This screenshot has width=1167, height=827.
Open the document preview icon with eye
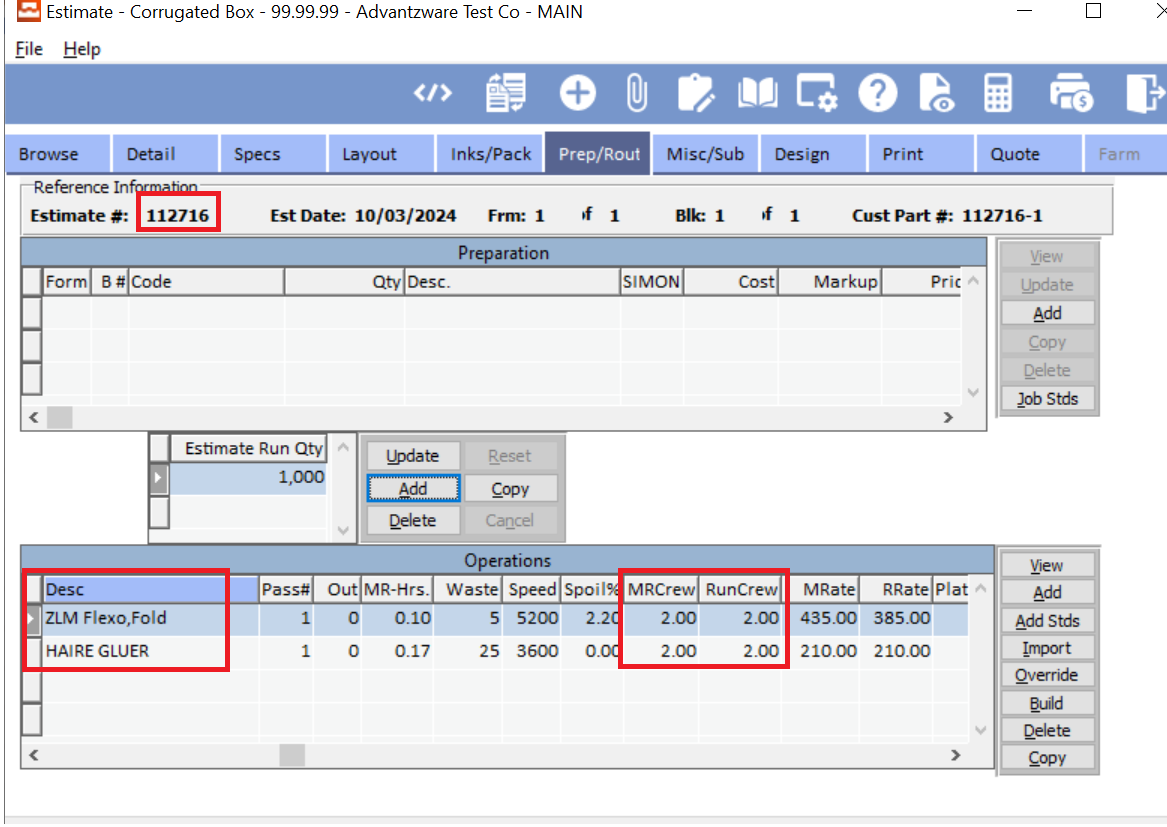[937, 92]
